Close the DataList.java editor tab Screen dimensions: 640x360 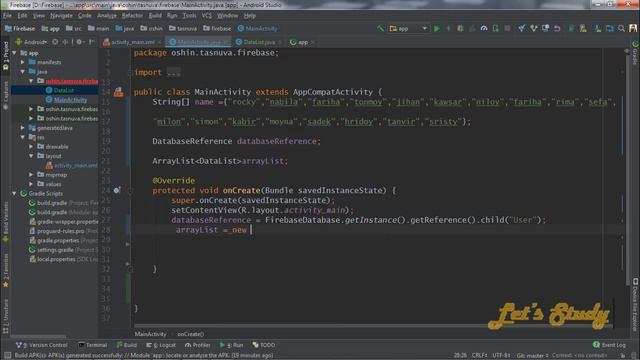pos(280,42)
